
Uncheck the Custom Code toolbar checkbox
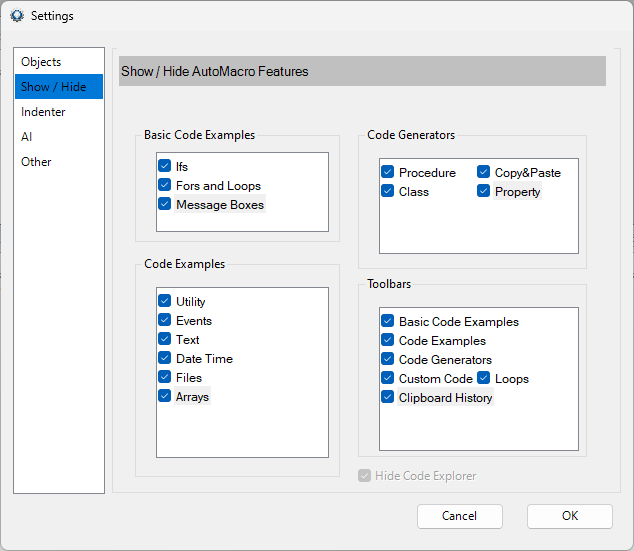coord(387,378)
